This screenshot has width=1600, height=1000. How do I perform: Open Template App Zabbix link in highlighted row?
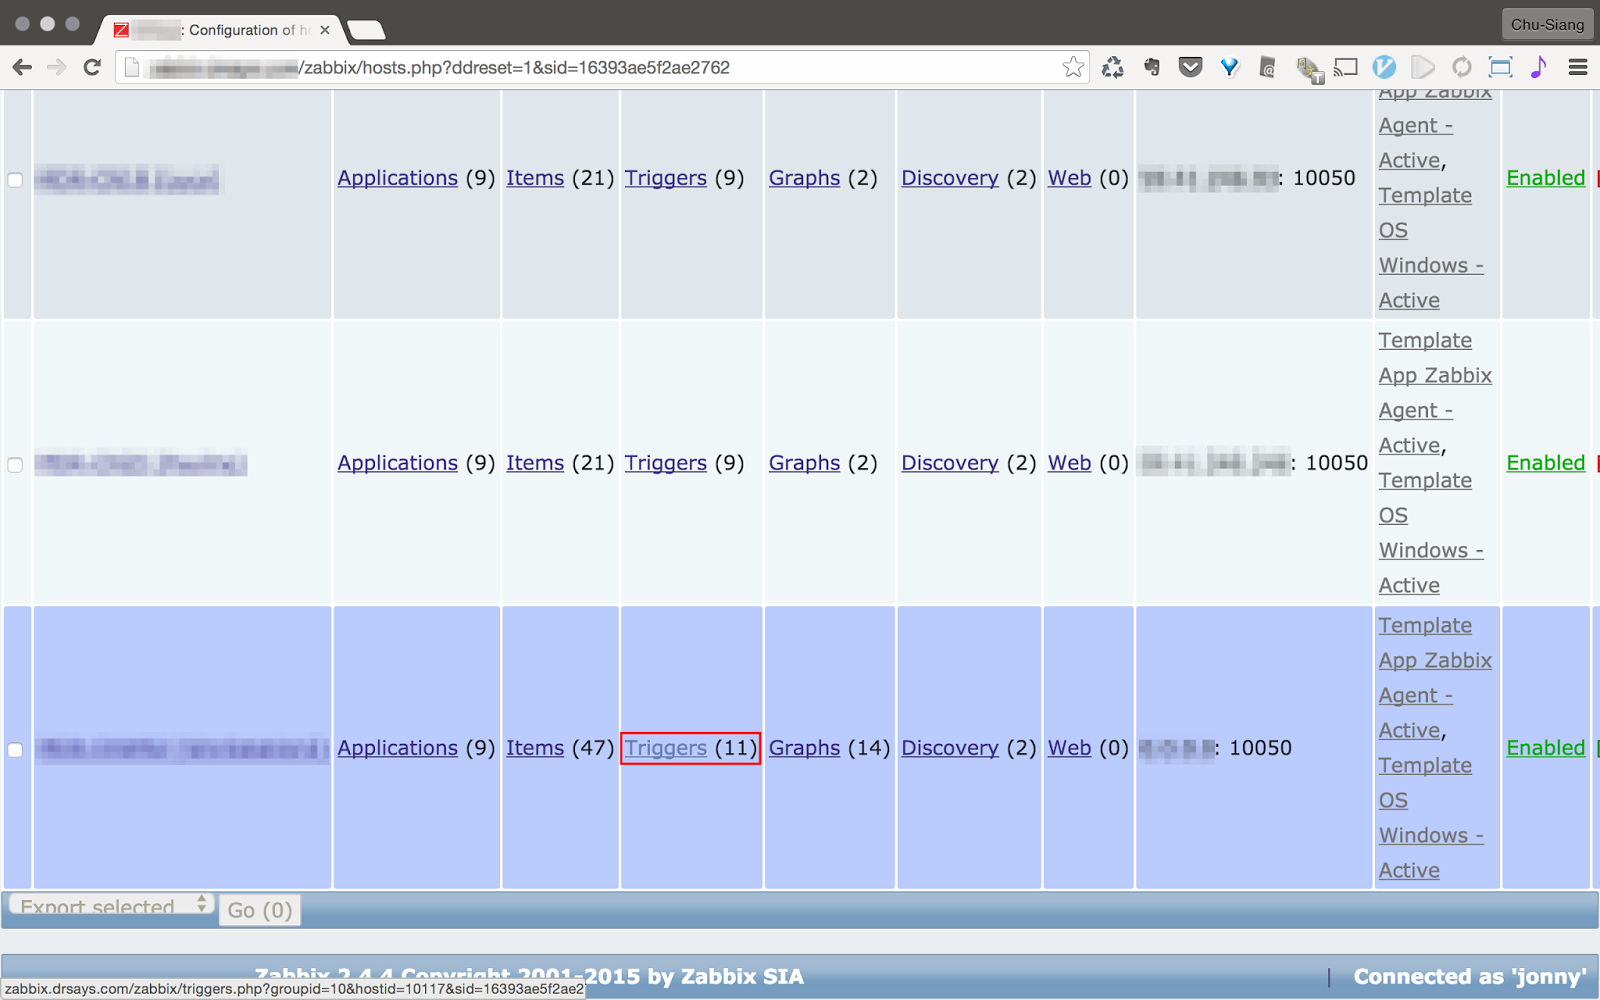point(1435,678)
